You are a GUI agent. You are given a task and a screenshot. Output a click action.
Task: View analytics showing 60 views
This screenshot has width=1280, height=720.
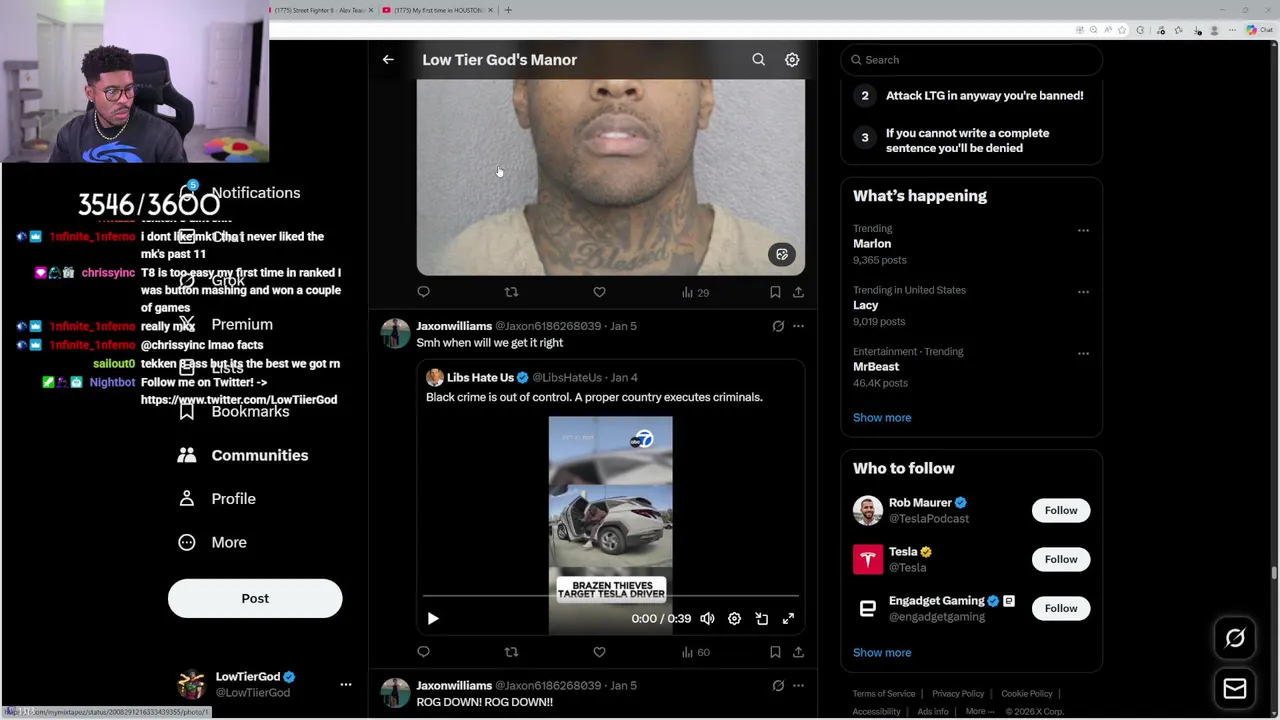695,652
